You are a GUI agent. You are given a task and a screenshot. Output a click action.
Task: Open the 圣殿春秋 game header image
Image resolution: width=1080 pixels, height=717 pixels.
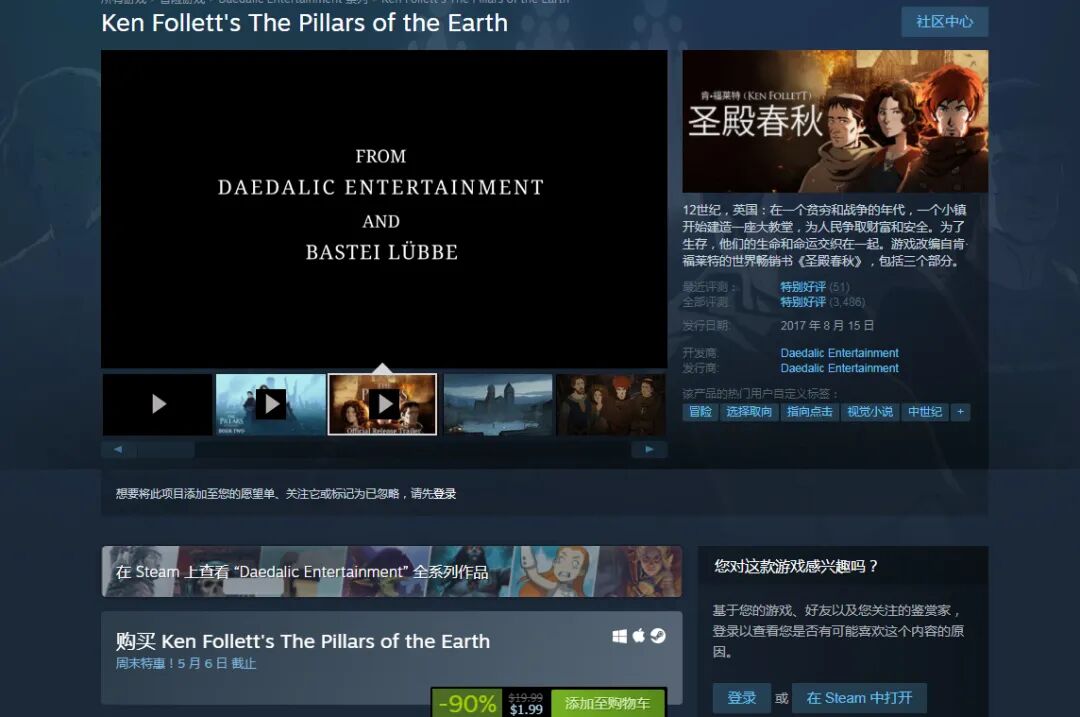tap(835, 121)
